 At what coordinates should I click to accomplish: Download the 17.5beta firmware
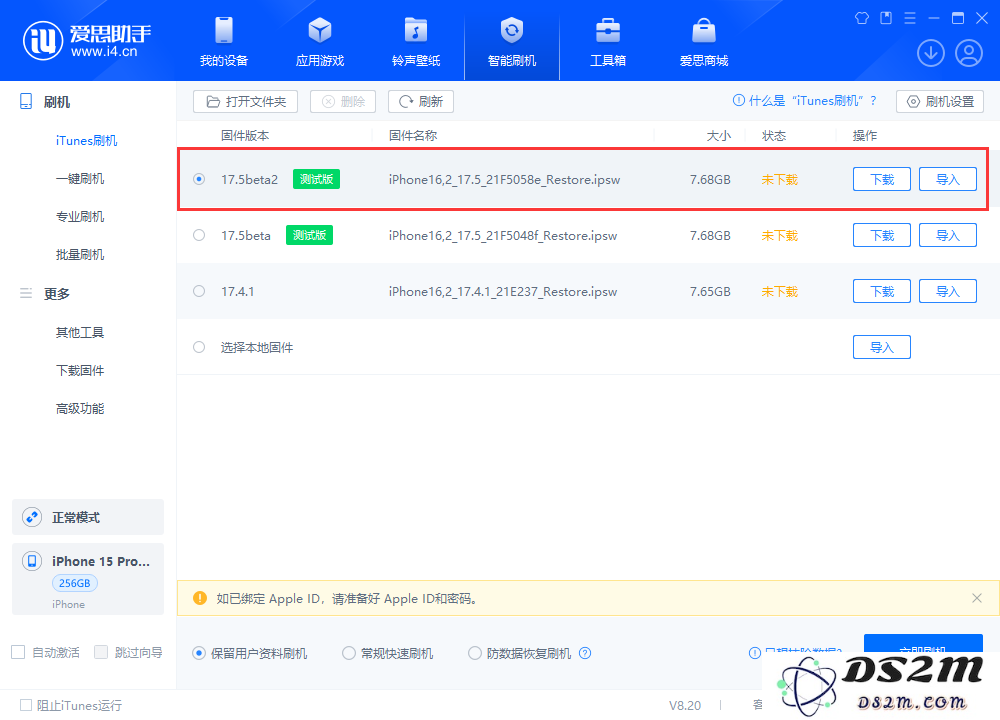[882, 235]
